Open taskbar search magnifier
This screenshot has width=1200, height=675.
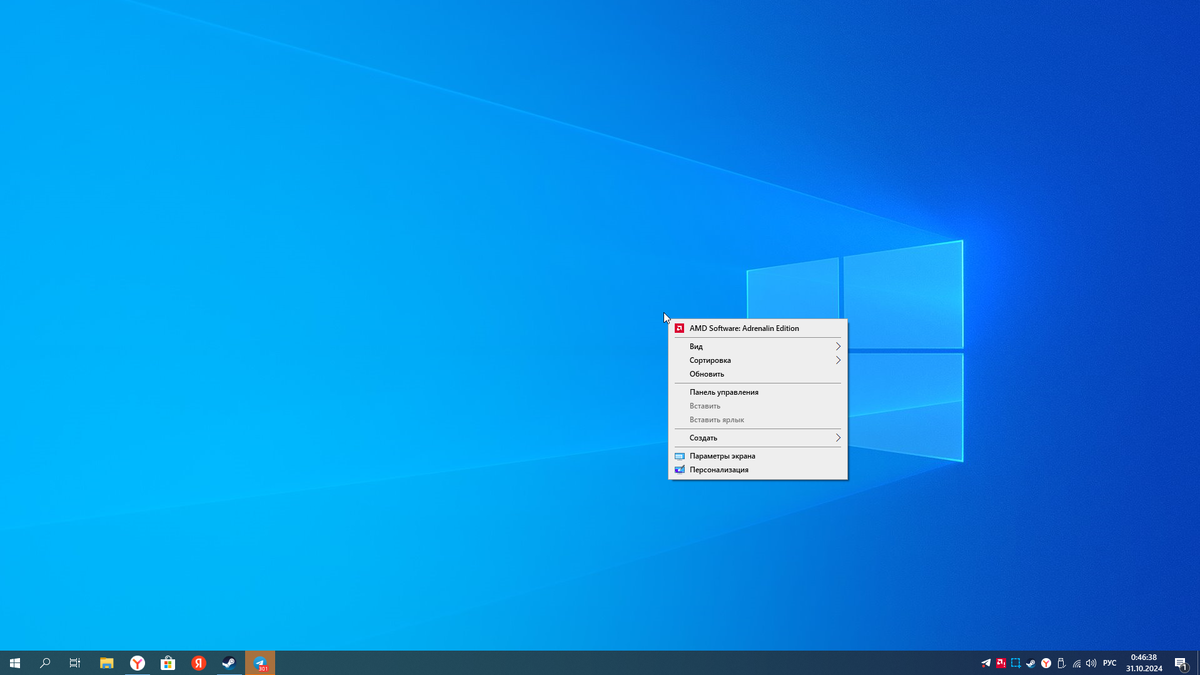[45, 663]
